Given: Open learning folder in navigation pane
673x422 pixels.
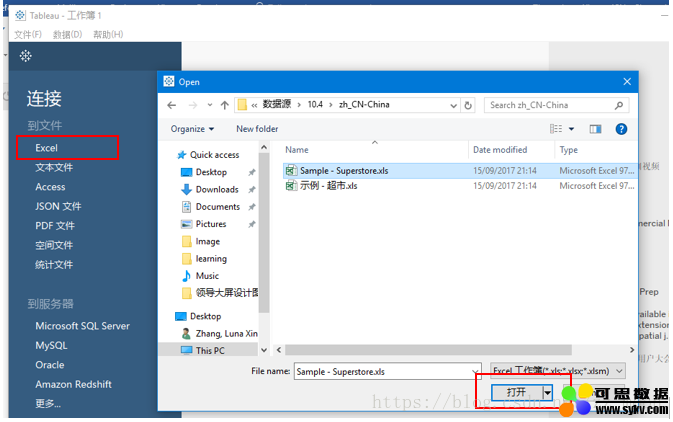Looking at the screenshot, I should pyautogui.click(x=211, y=259).
